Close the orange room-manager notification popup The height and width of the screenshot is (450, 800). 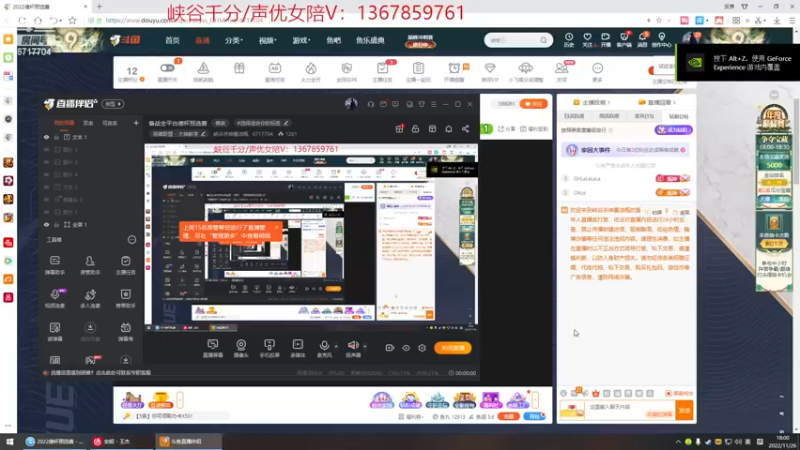pyautogui.click(x=277, y=228)
